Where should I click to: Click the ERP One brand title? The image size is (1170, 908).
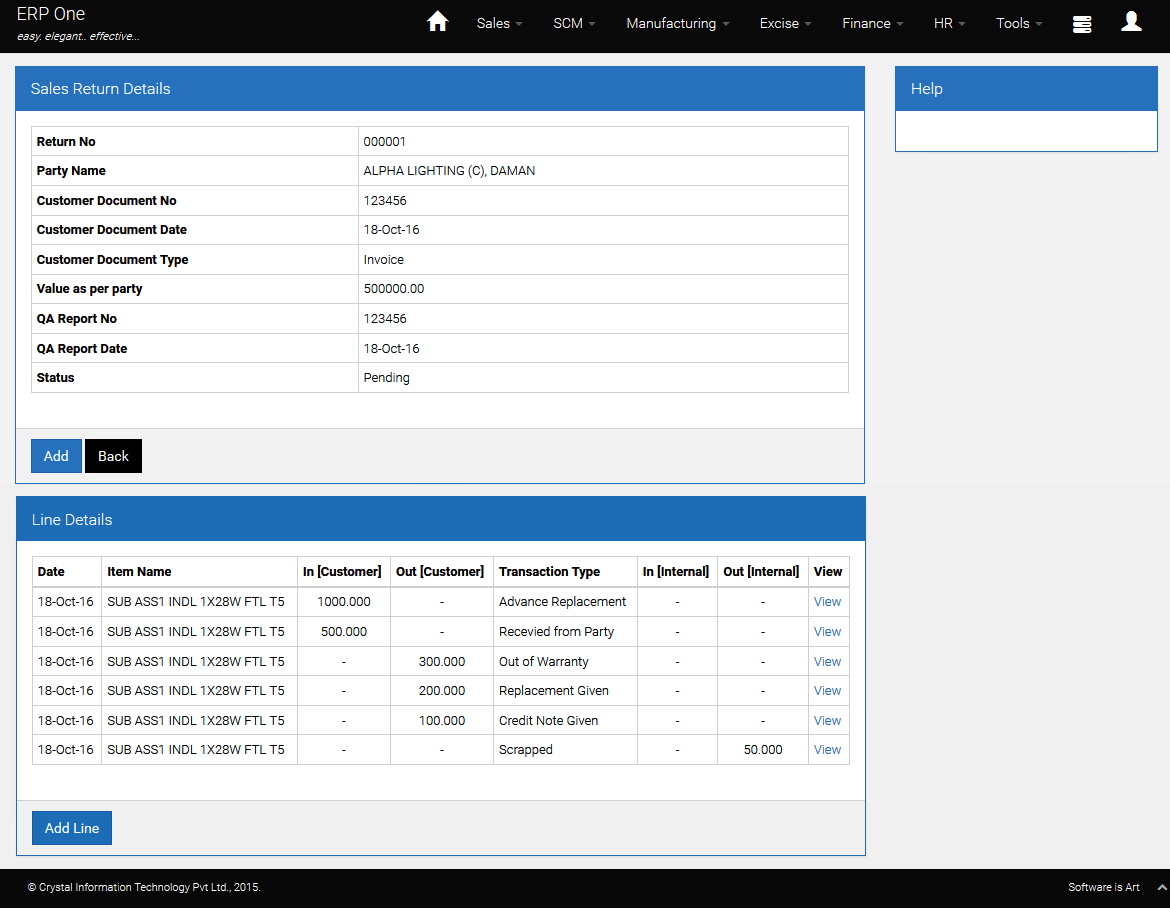51,14
